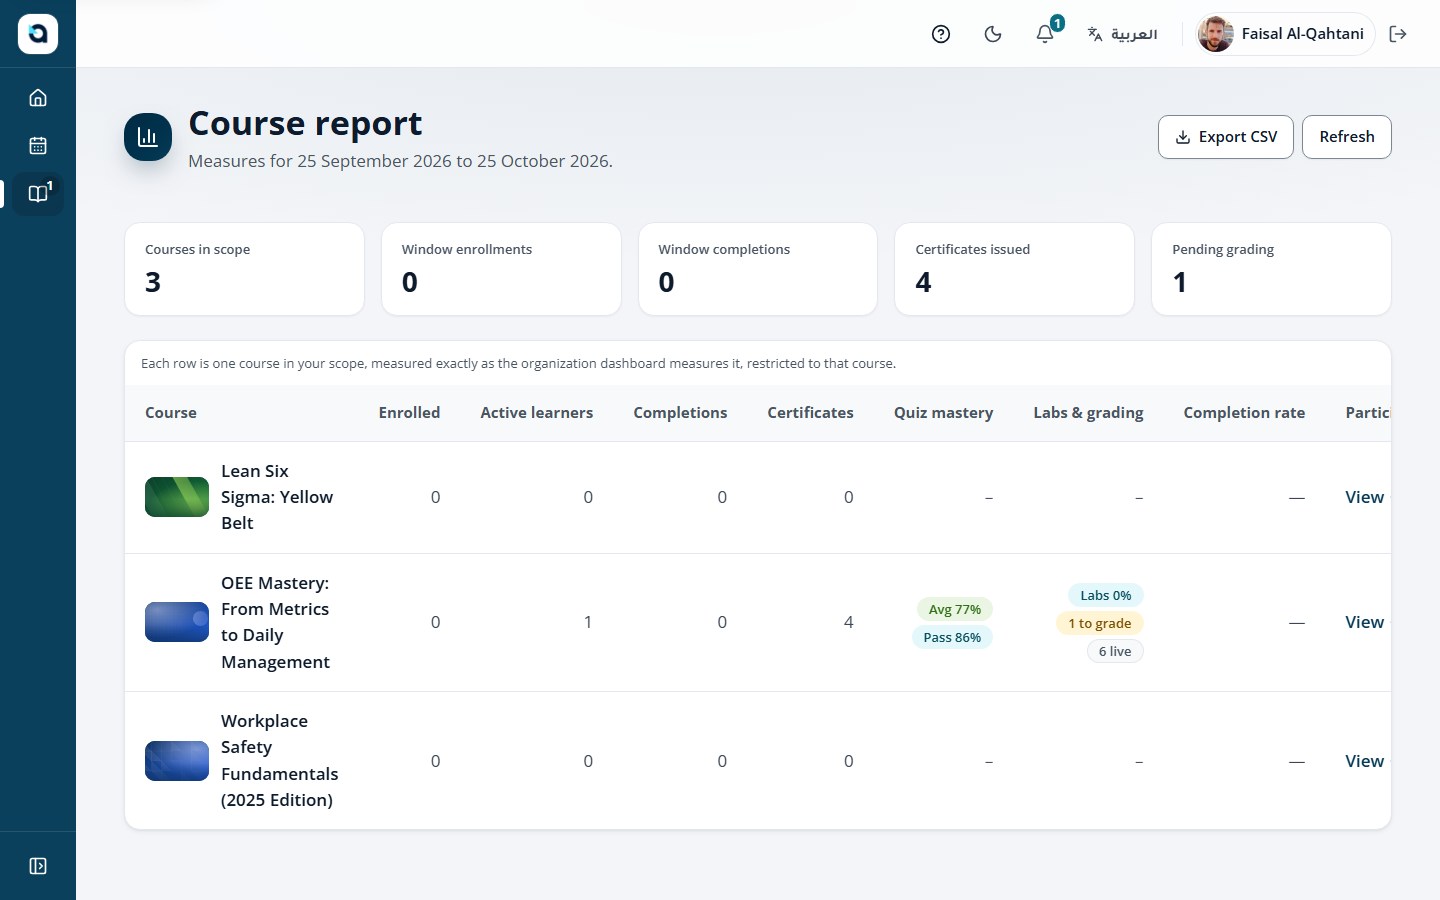Click the Completion rate column header
This screenshot has width=1440, height=900.
1244,413
